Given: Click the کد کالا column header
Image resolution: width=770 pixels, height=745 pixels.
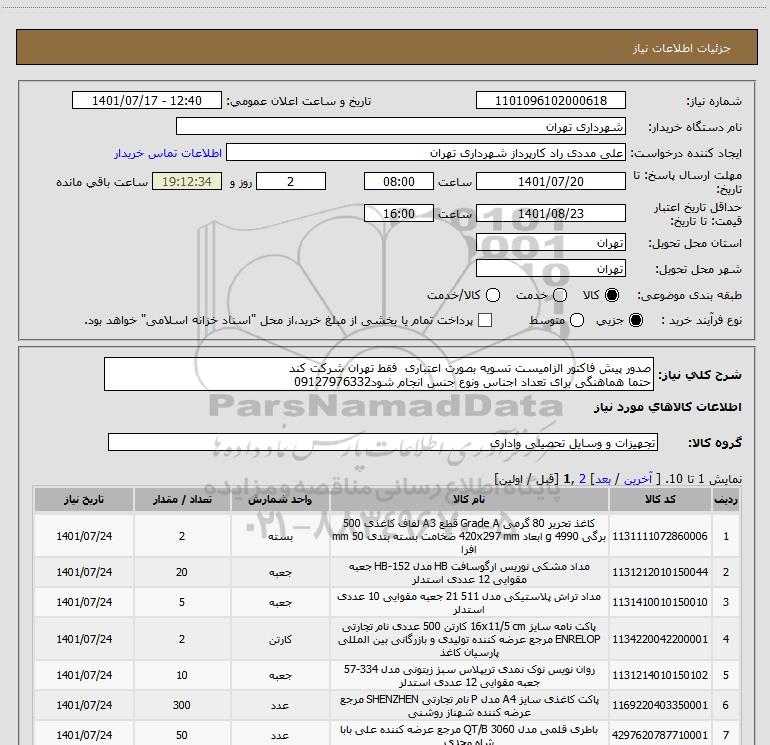Looking at the screenshot, I should [660, 499].
